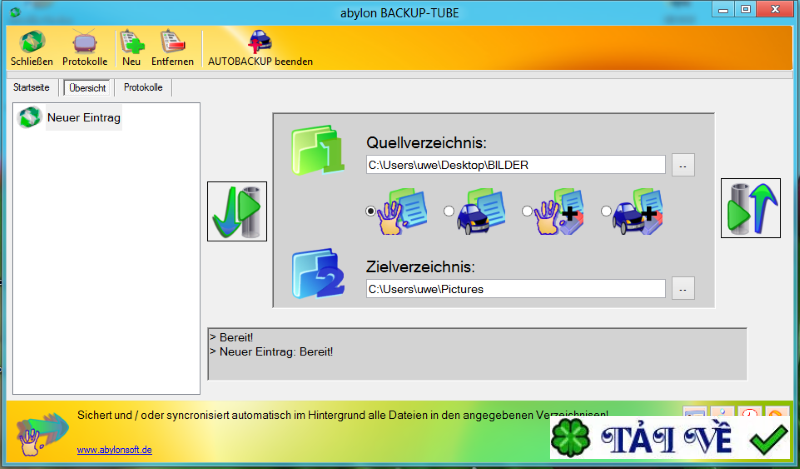Click the blue target folder icon
The height and width of the screenshot is (469, 800).
pyautogui.click(x=317, y=274)
